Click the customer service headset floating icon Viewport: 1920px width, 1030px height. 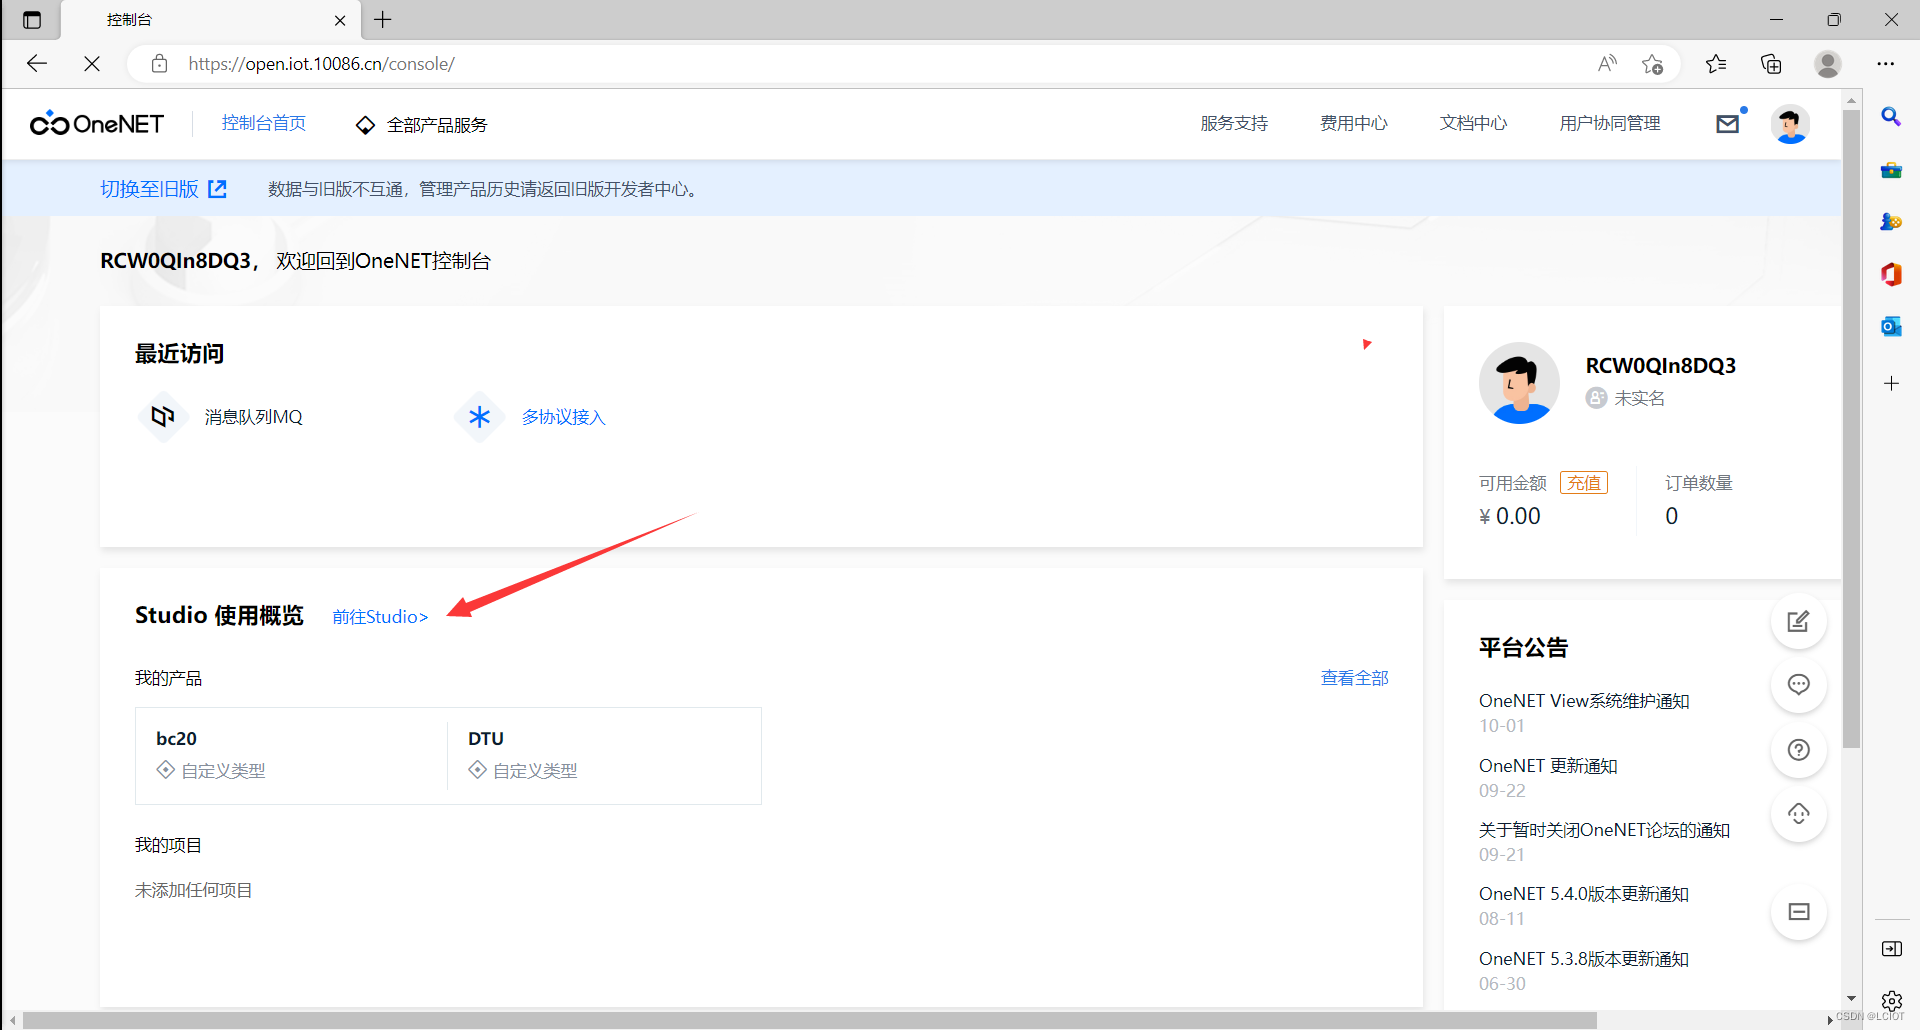coord(1798,814)
